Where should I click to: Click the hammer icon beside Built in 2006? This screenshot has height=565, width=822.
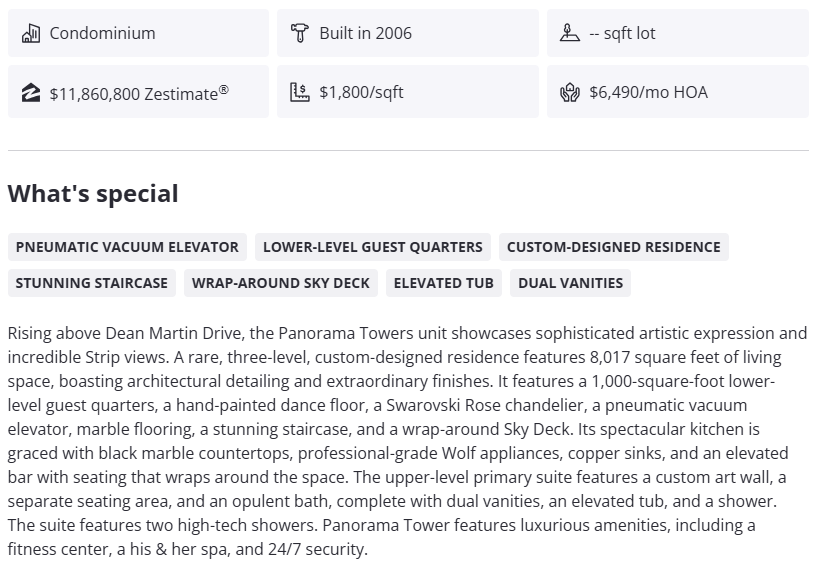pos(300,33)
